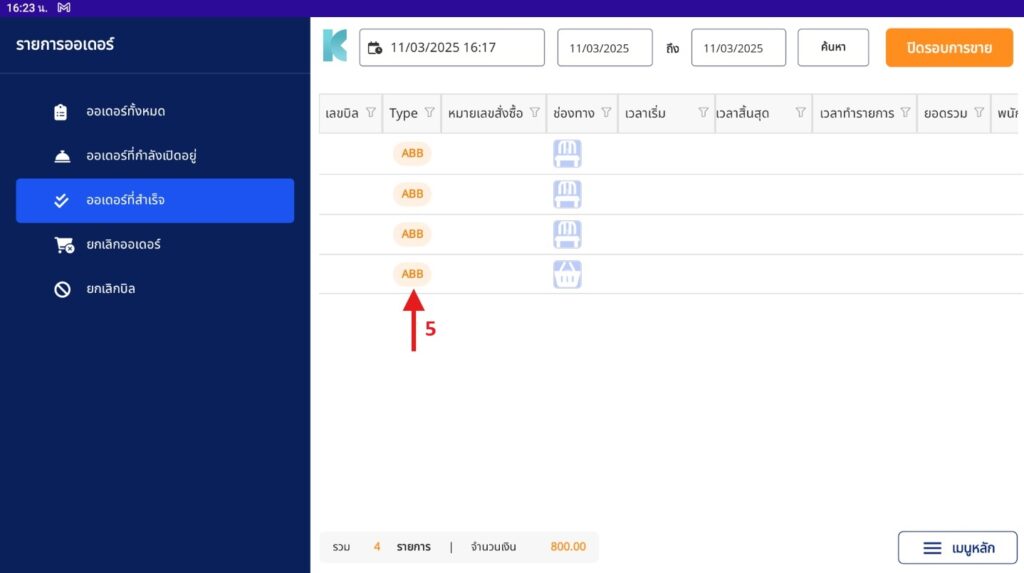Go to ยกเลิกออเดอร์ section
Screen dimensions: 1024x573
click(123, 245)
